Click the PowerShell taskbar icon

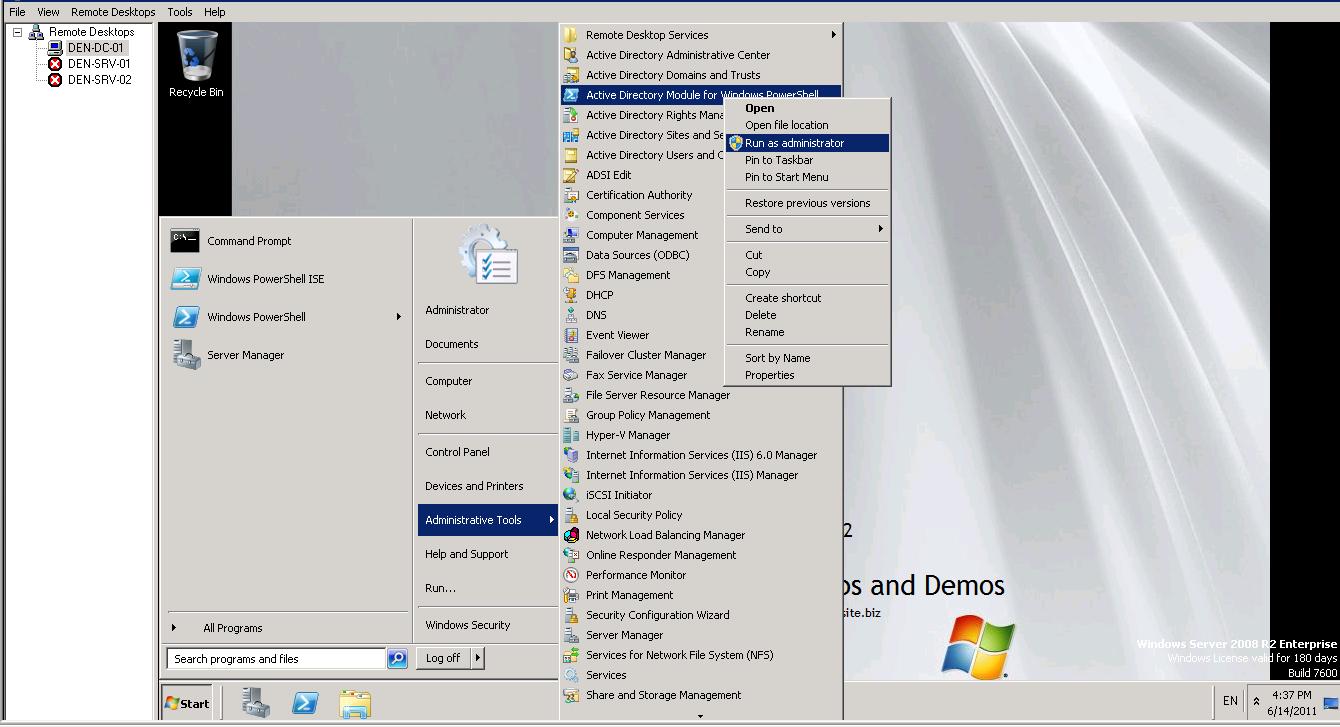click(305, 702)
